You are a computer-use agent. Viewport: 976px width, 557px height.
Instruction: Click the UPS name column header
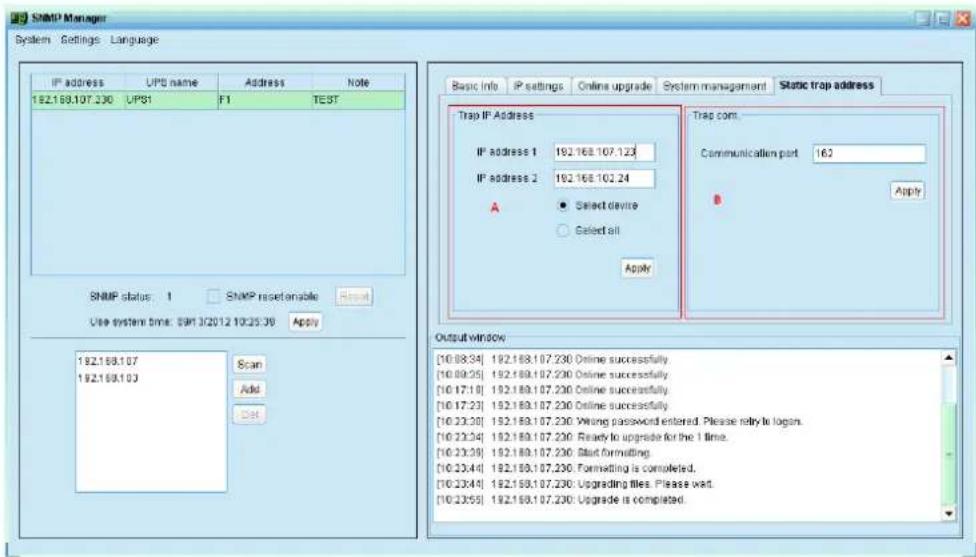[x=171, y=82]
